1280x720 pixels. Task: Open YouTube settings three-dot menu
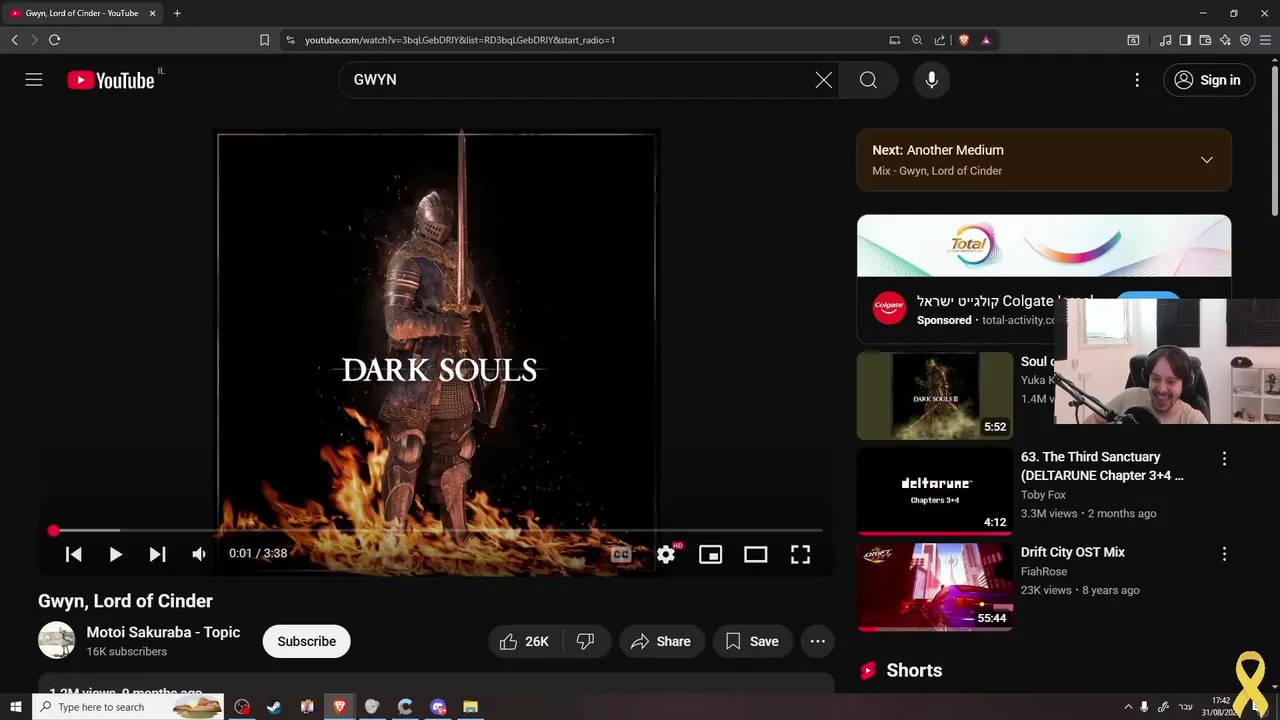coord(1137,80)
